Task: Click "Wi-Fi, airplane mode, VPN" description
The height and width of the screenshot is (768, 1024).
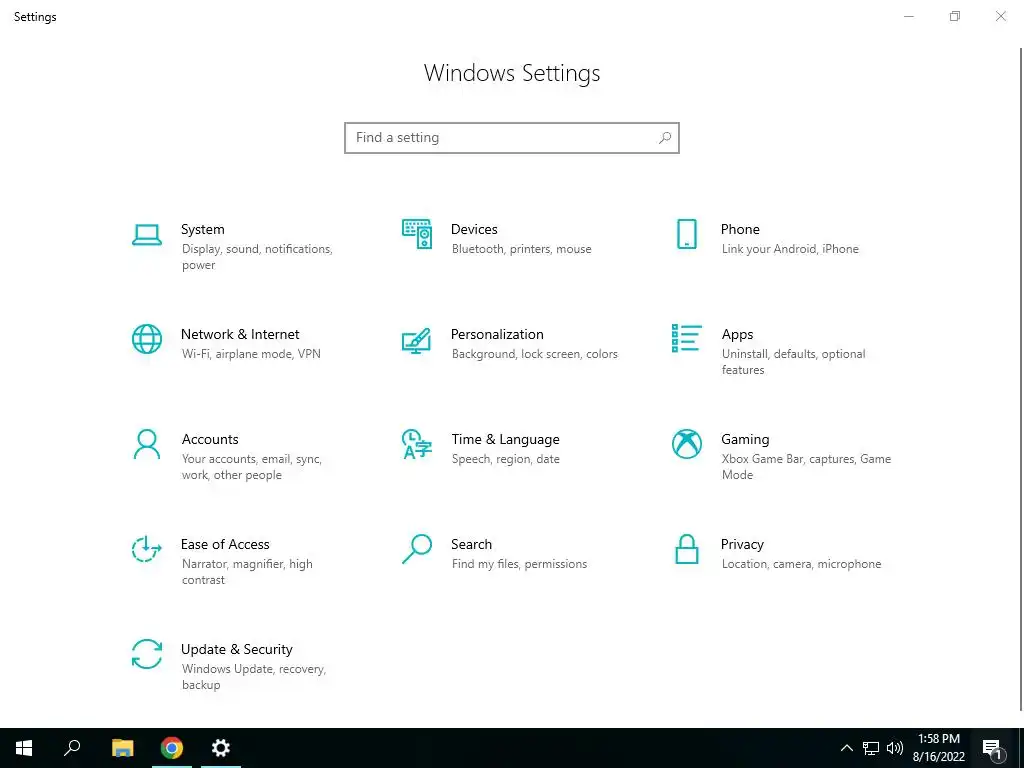Action: point(251,354)
